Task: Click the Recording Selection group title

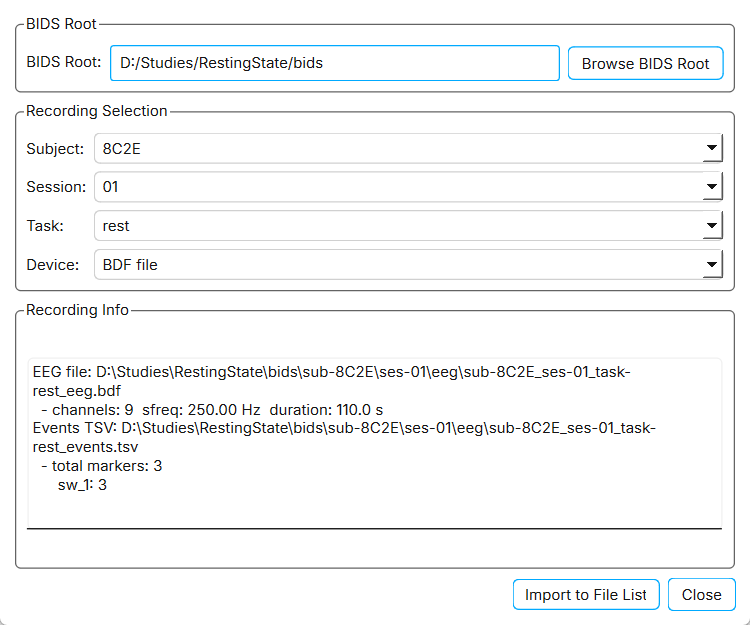Action: tap(97, 111)
